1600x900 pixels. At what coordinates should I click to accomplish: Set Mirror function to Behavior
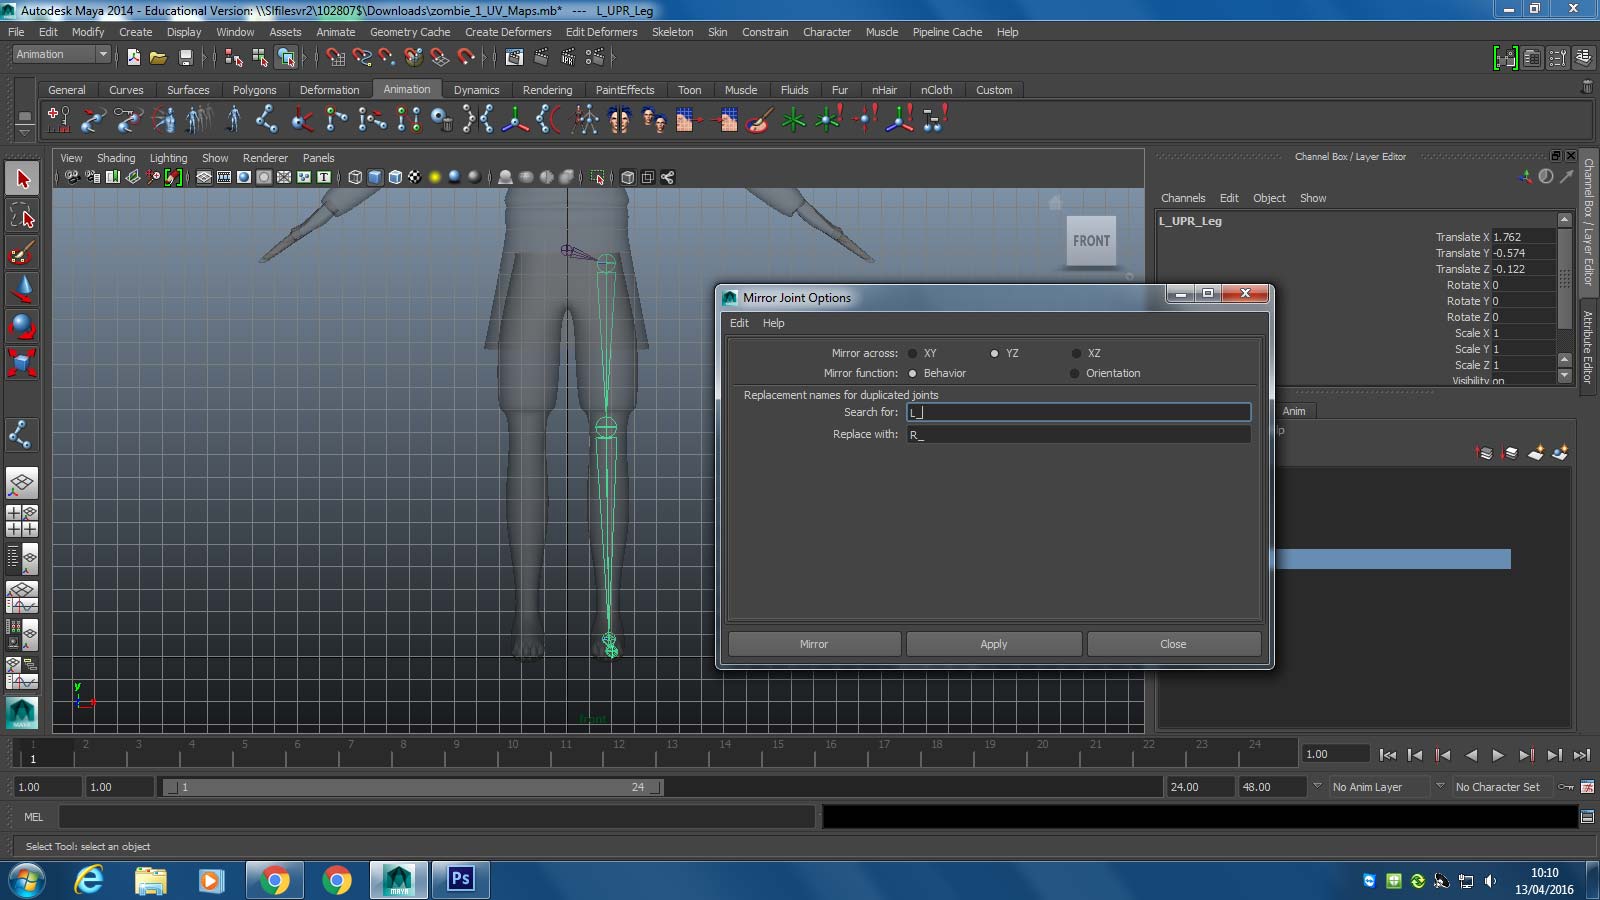[913, 373]
